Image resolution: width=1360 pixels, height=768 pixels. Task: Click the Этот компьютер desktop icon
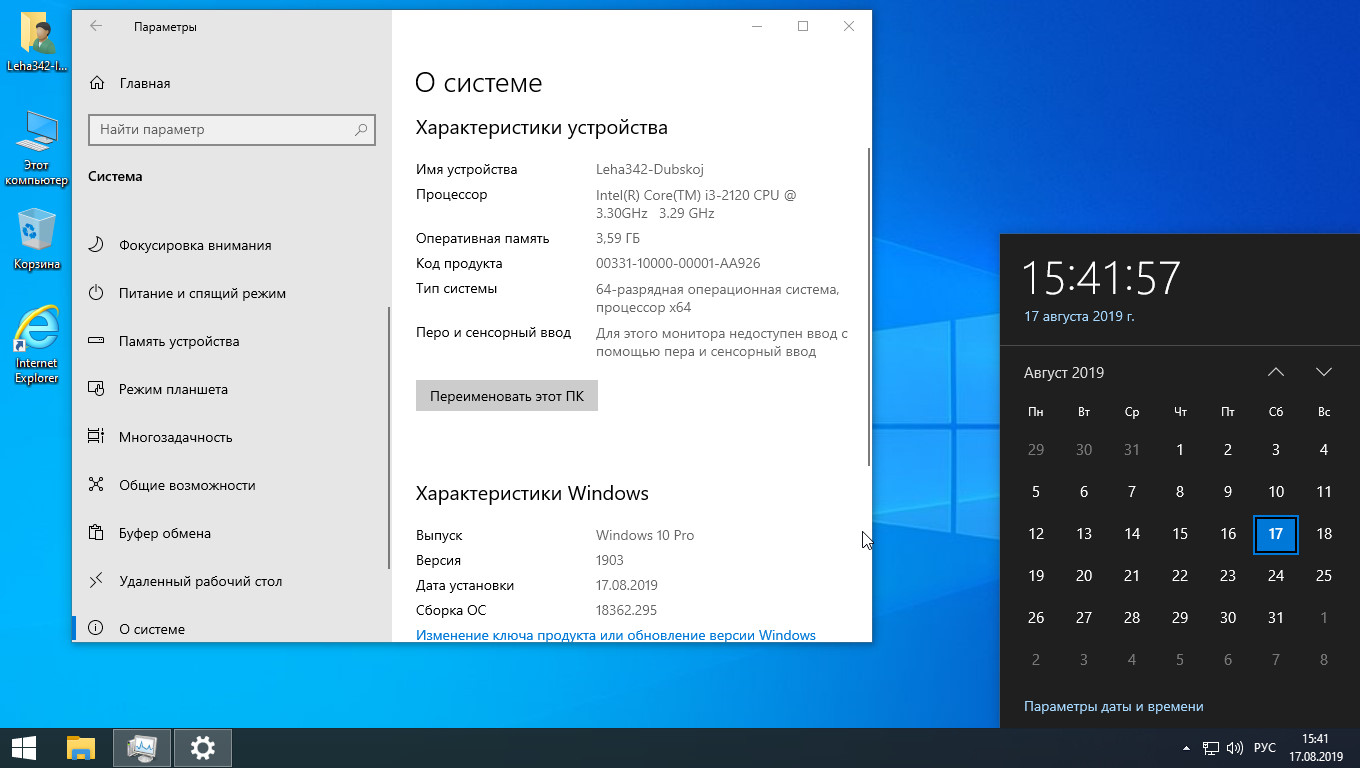point(37,148)
